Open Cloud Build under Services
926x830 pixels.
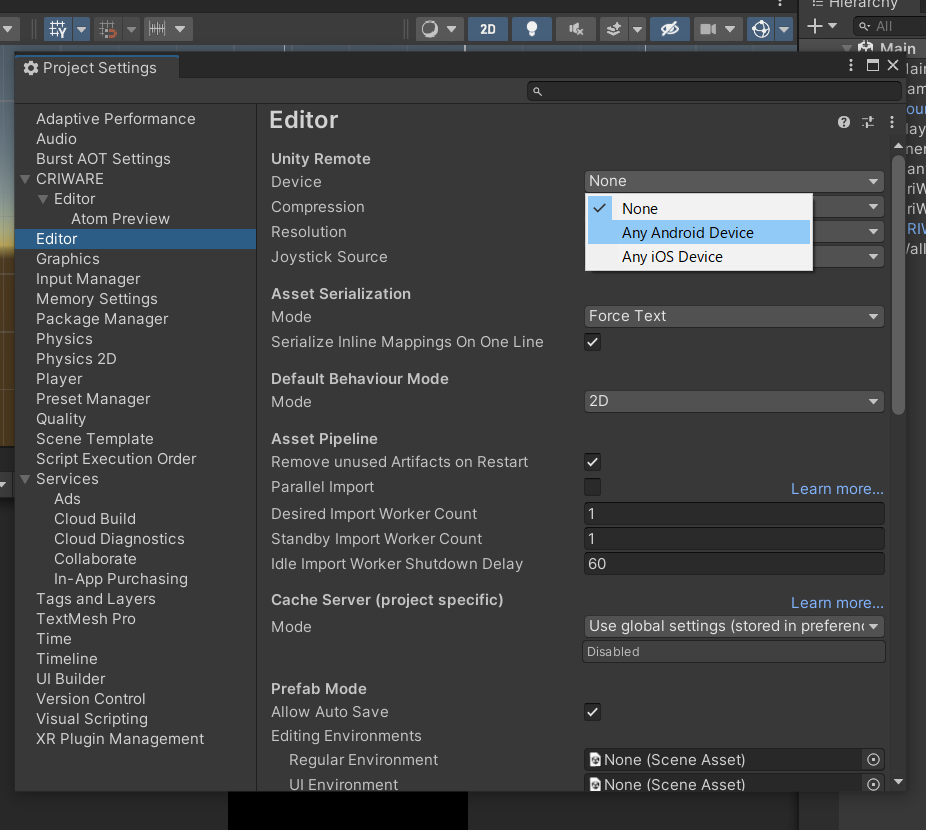pyautogui.click(x=95, y=519)
